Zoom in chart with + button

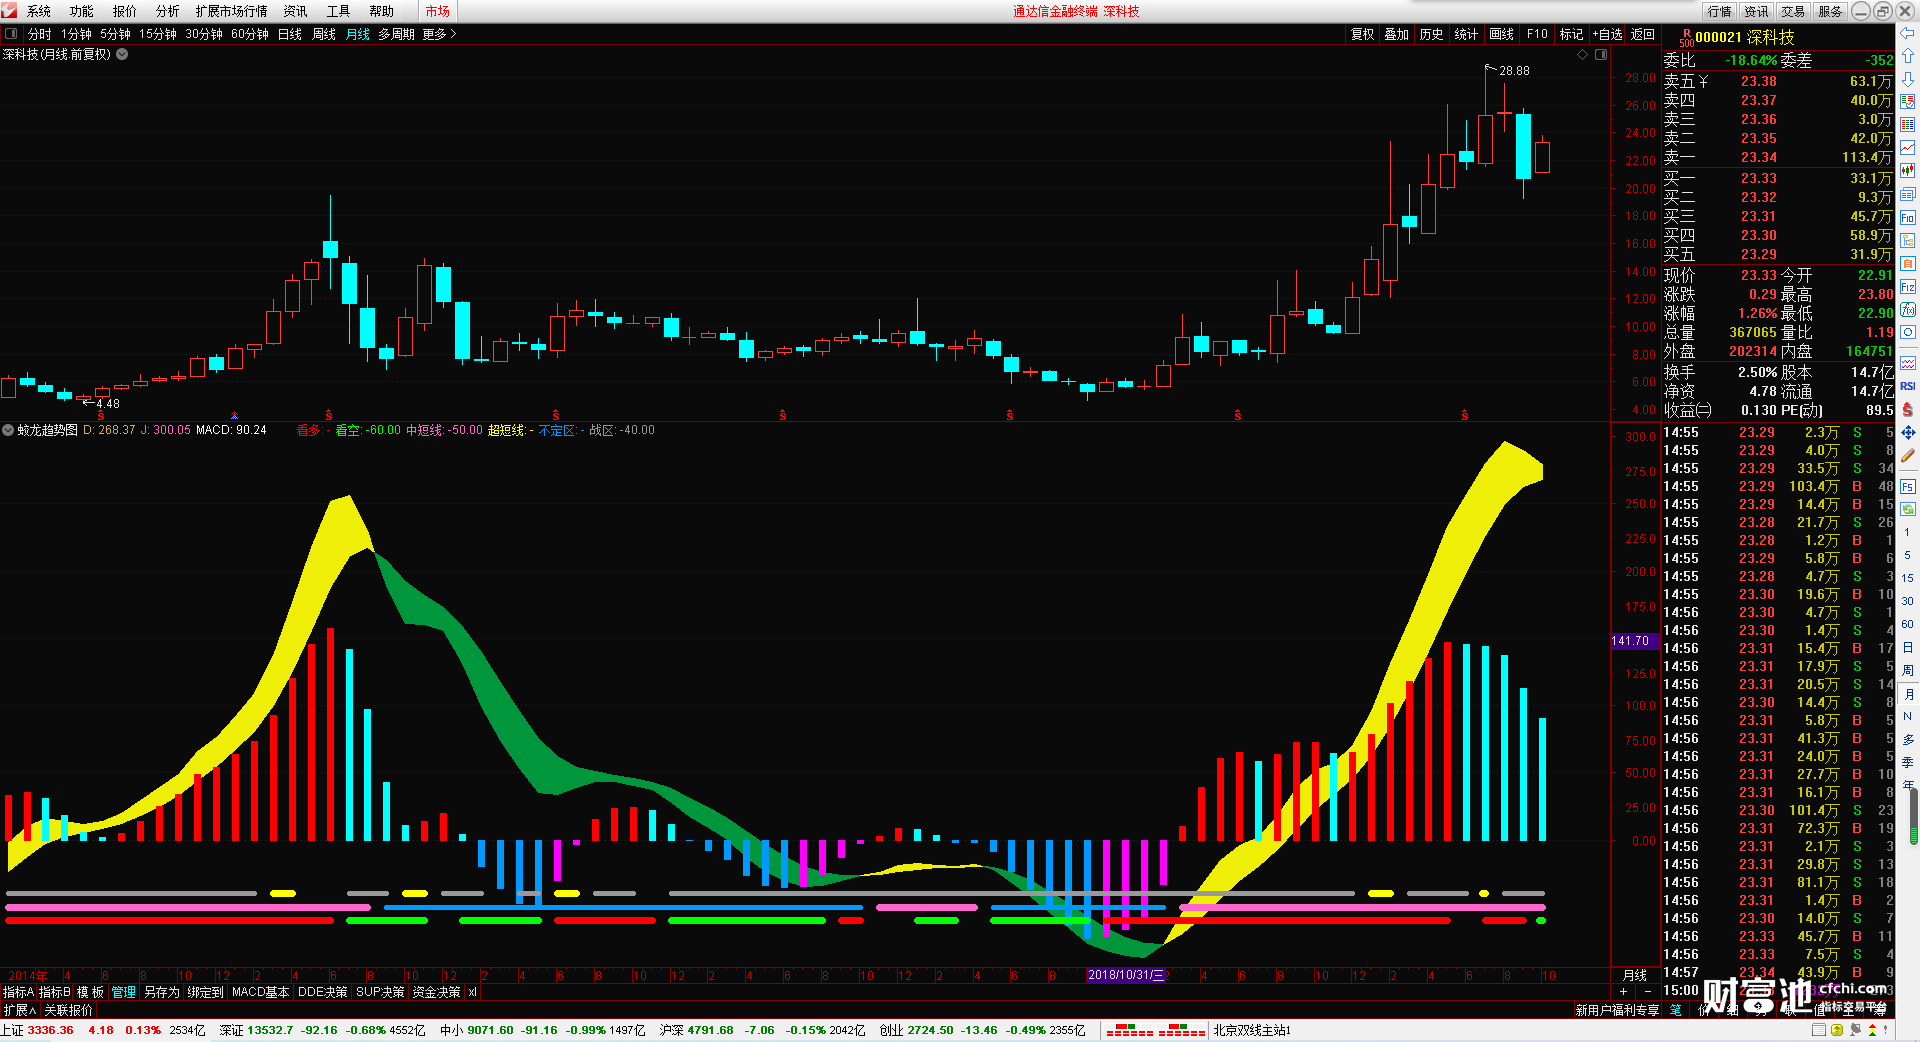(x=1623, y=991)
